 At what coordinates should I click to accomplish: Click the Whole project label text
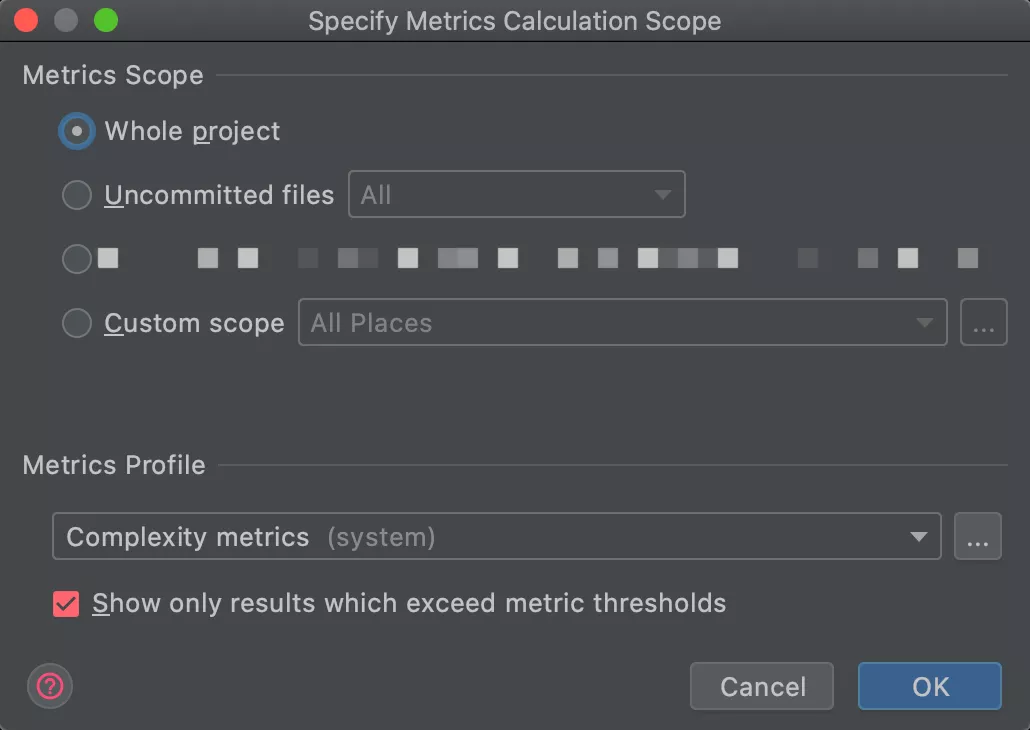pos(192,132)
